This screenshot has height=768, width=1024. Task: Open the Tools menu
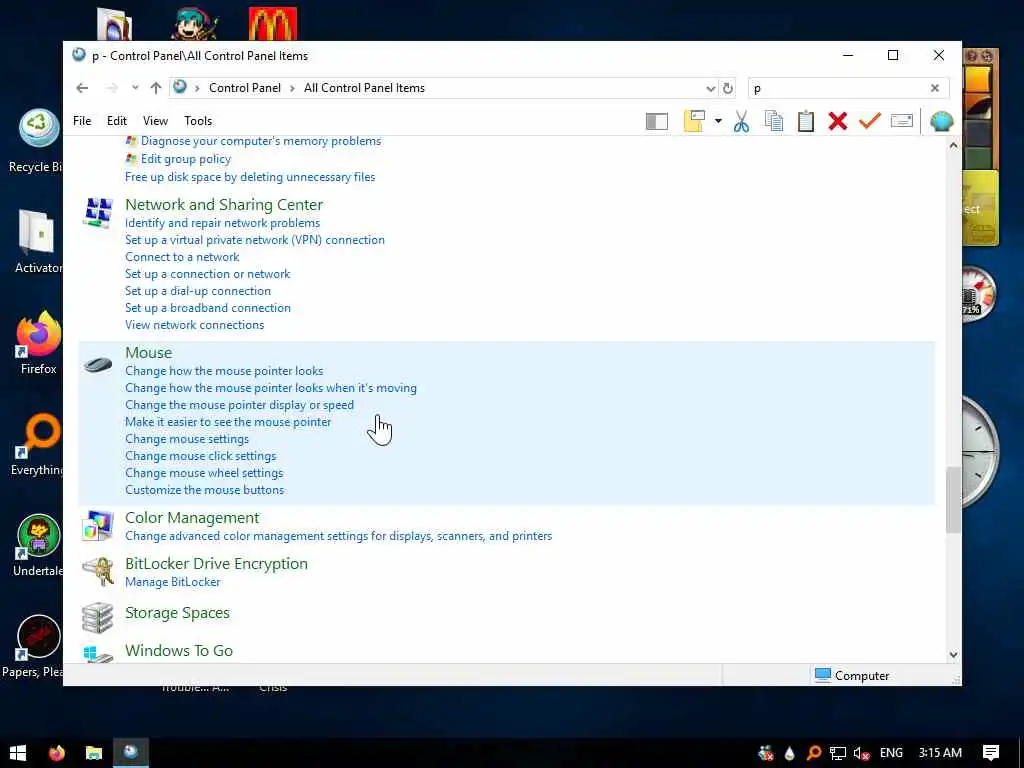pos(198,121)
